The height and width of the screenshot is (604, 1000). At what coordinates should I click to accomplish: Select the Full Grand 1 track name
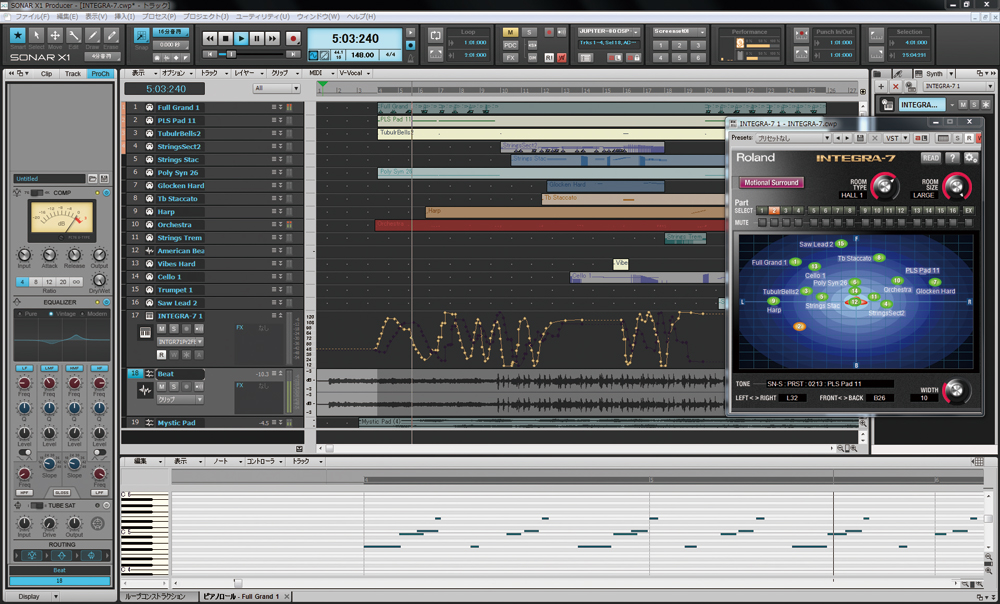click(179, 107)
